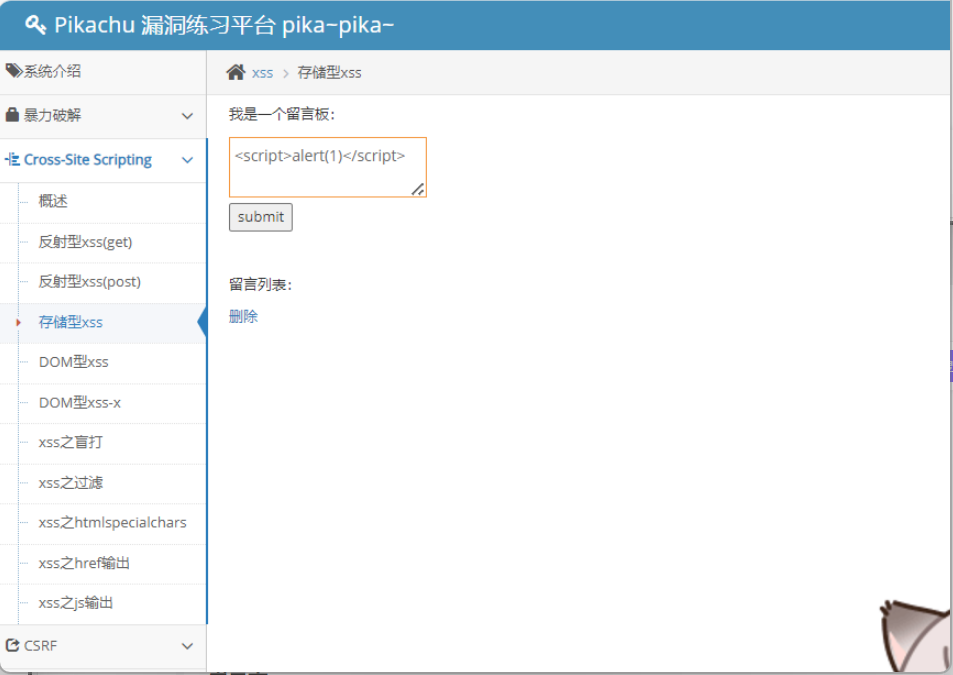Open the 系统介绍 menu item
953x675 pixels.
(x=103, y=72)
